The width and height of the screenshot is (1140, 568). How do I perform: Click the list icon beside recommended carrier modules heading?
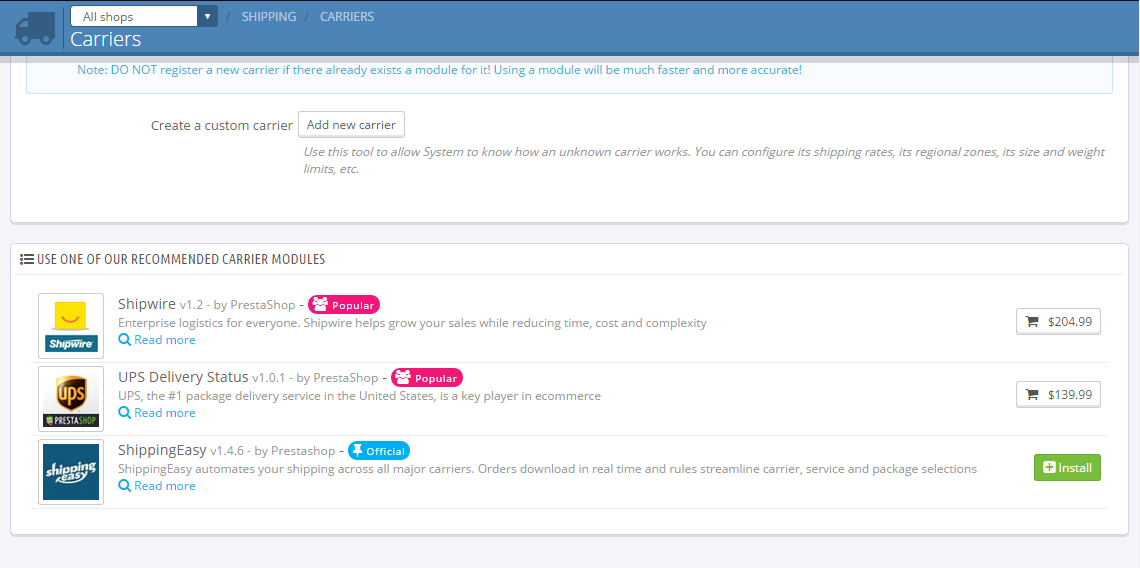pyautogui.click(x=27, y=259)
